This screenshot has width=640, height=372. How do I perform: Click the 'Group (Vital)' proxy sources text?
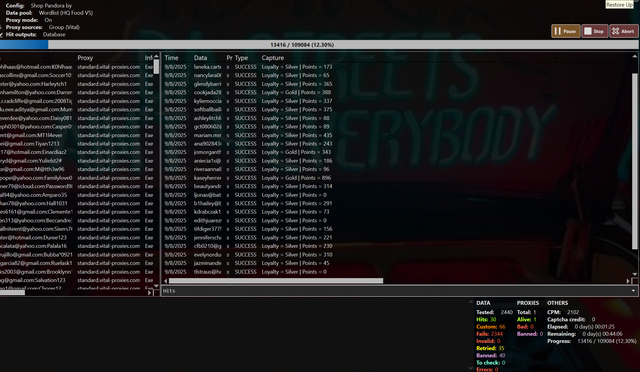click(x=64, y=27)
